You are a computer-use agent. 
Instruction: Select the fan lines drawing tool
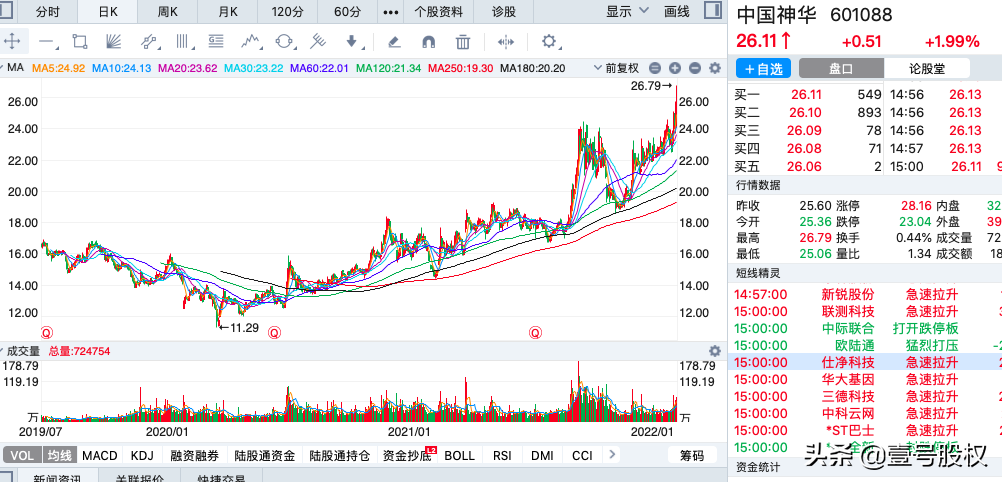tap(114, 42)
